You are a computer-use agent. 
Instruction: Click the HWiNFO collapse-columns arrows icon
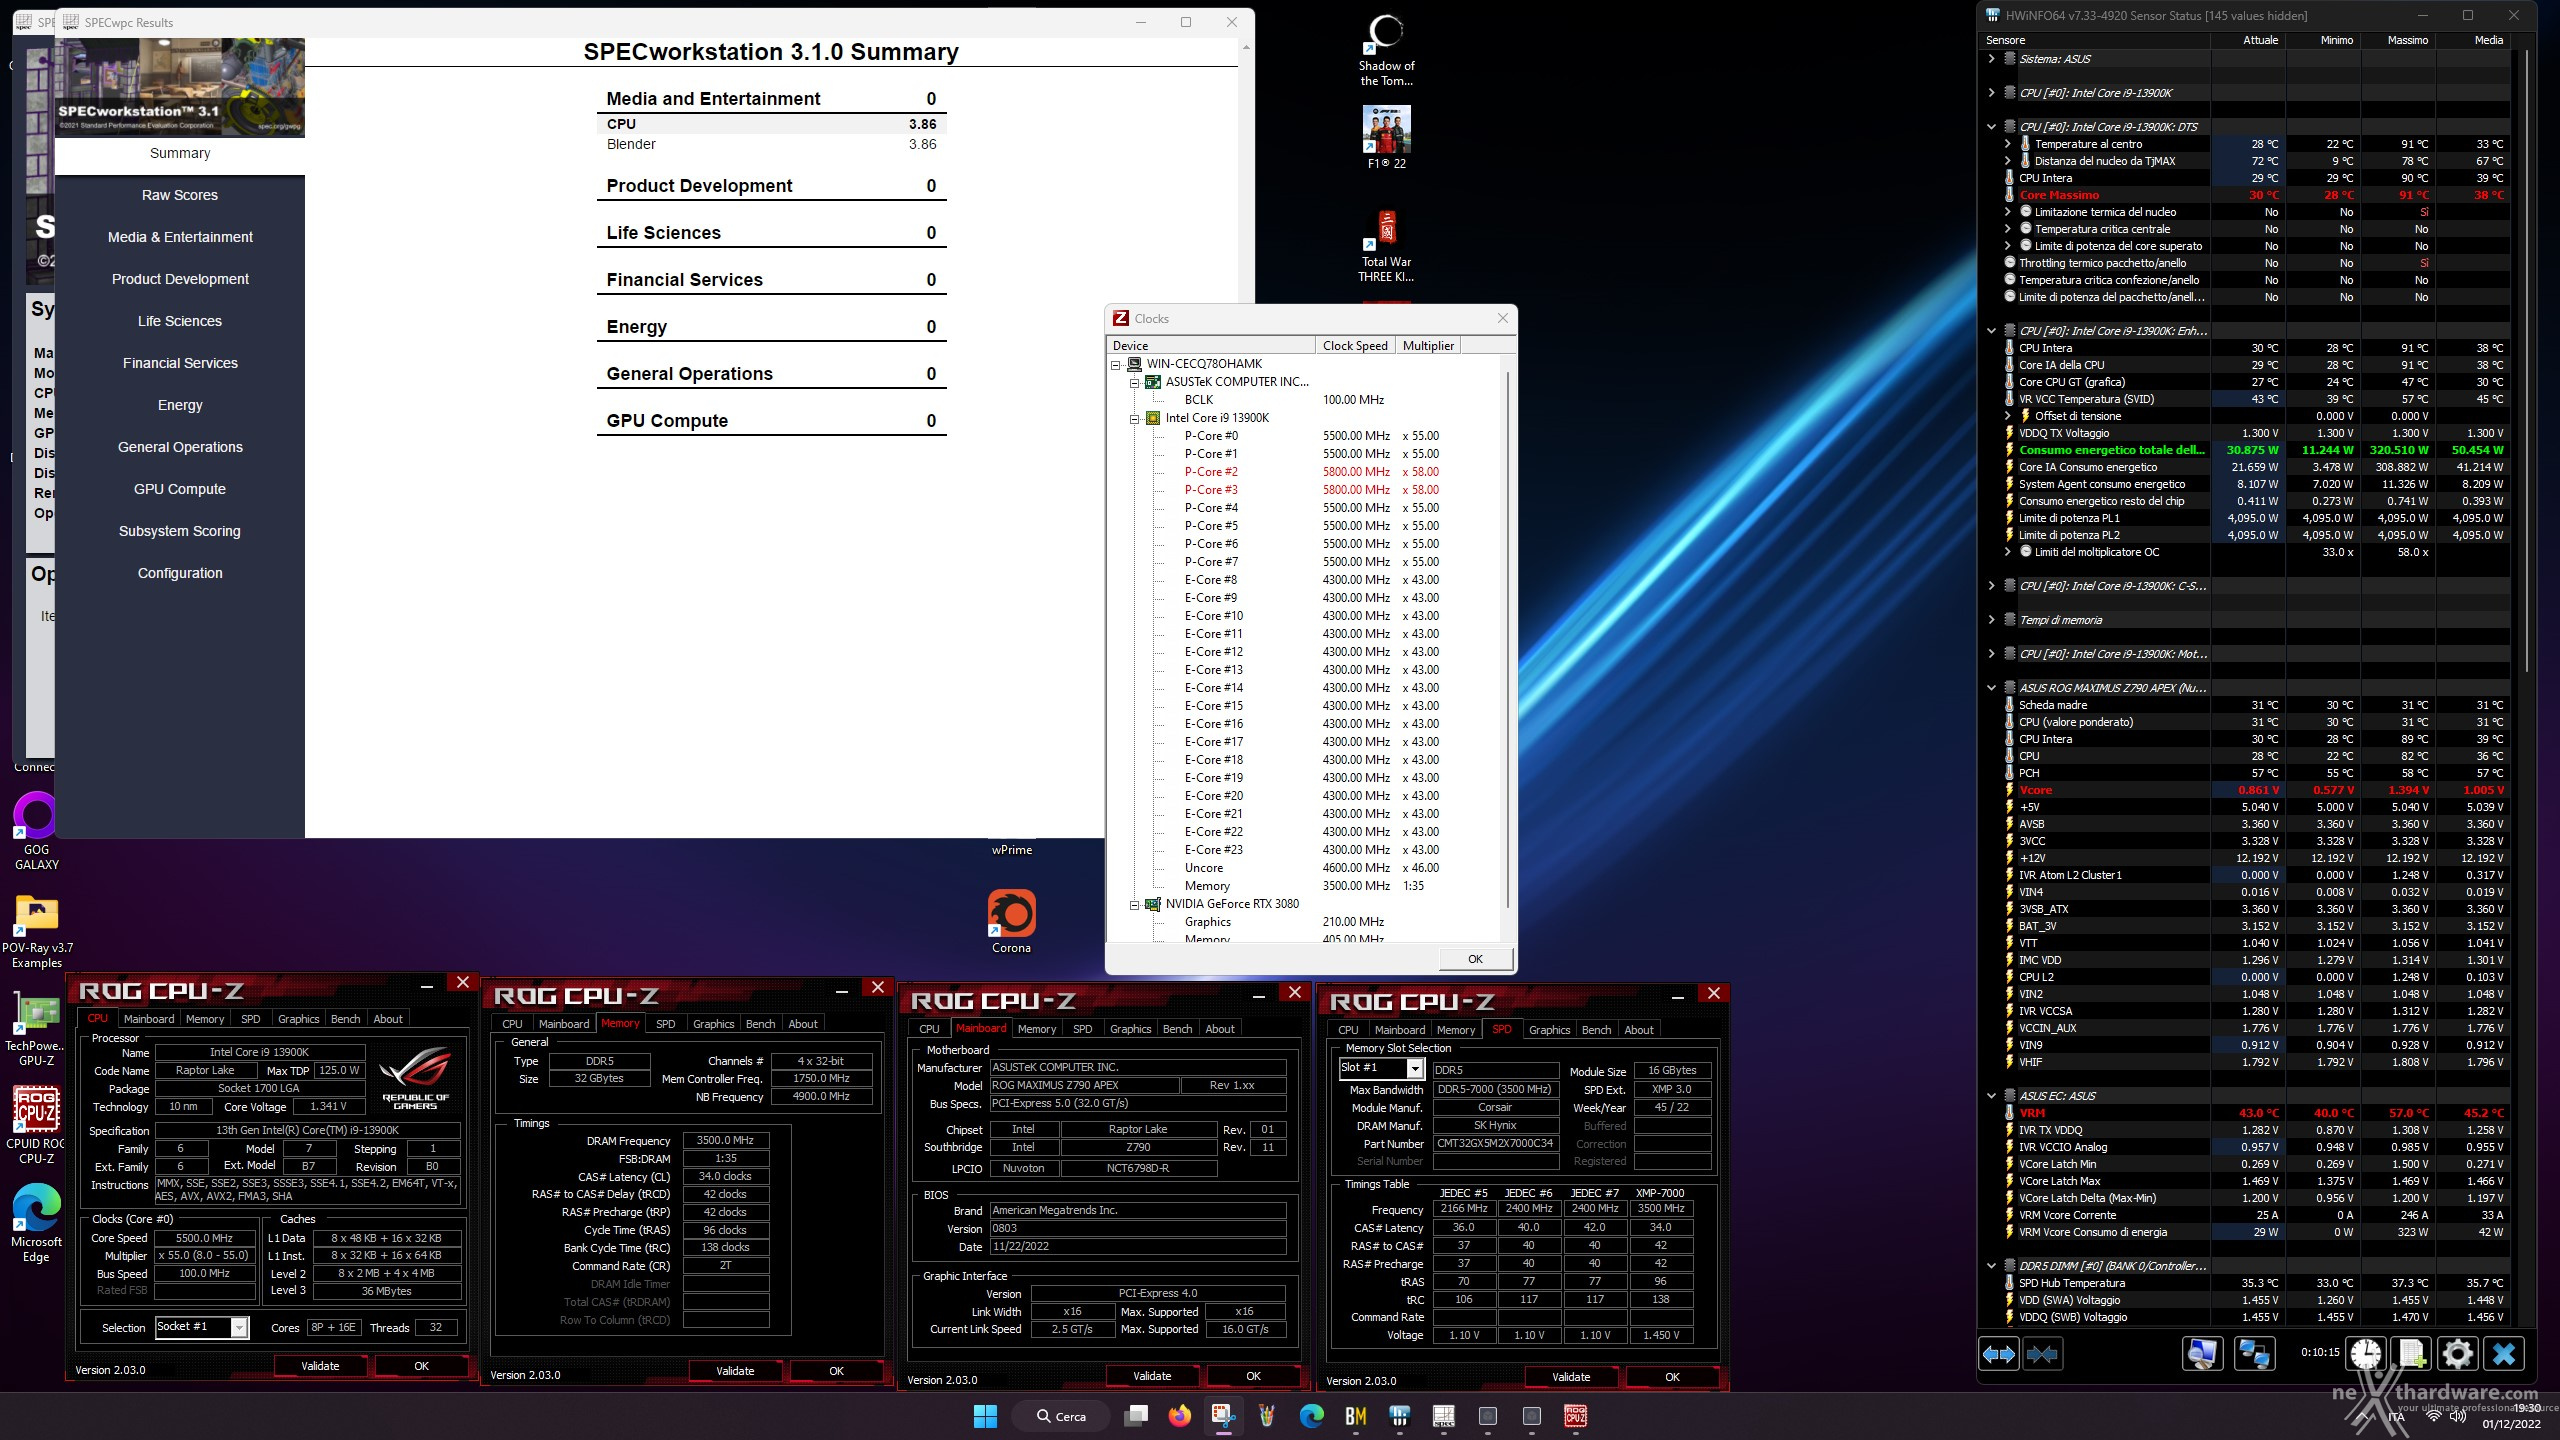click(x=2041, y=1354)
